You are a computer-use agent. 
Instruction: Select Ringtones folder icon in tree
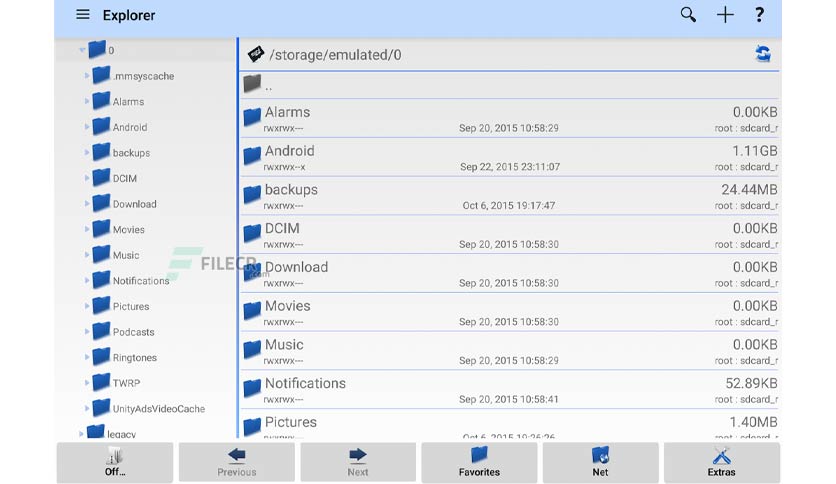[101, 357]
